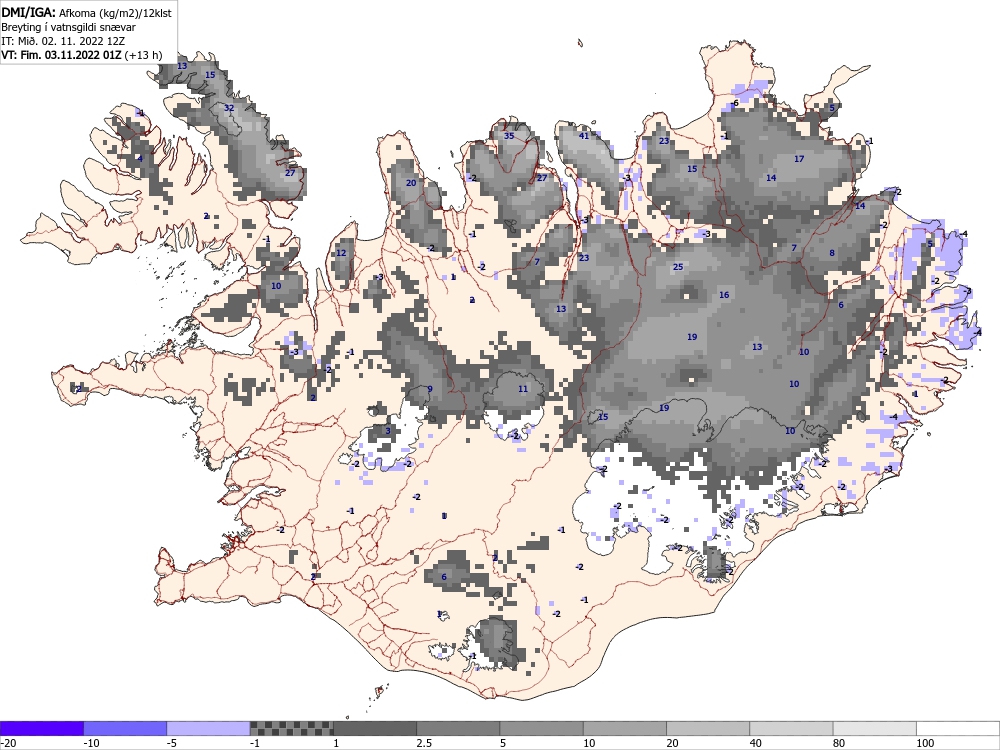Click the legend label 2.5
The height and width of the screenshot is (750, 1000).
(423, 744)
